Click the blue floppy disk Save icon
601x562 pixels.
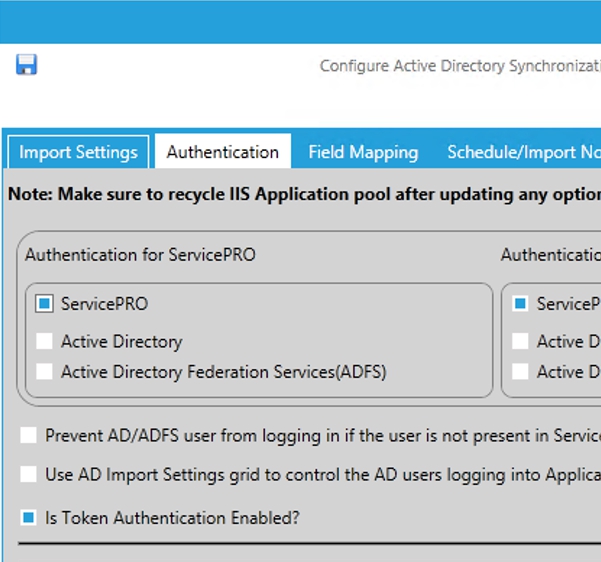[26, 64]
